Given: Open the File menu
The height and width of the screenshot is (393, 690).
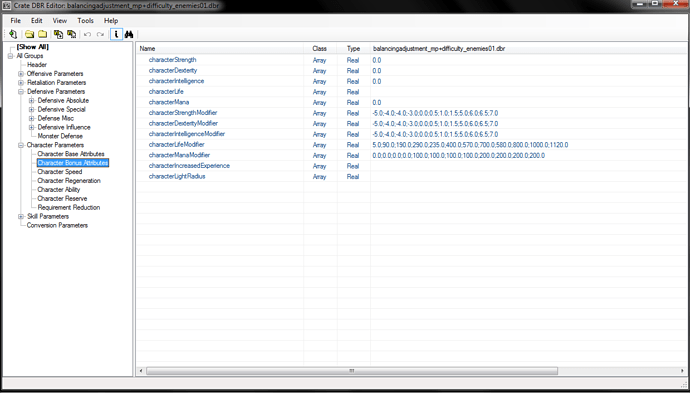Looking at the screenshot, I should 15,21.
